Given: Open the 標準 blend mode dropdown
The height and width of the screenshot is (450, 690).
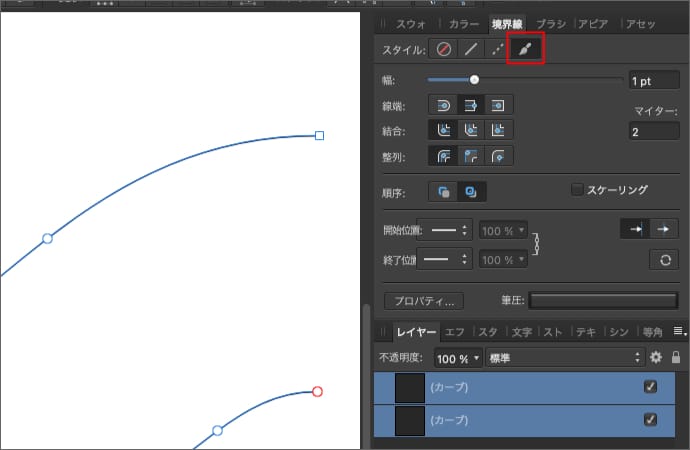Looking at the screenshot, I should pyautogui.click(x=565, y=357).
